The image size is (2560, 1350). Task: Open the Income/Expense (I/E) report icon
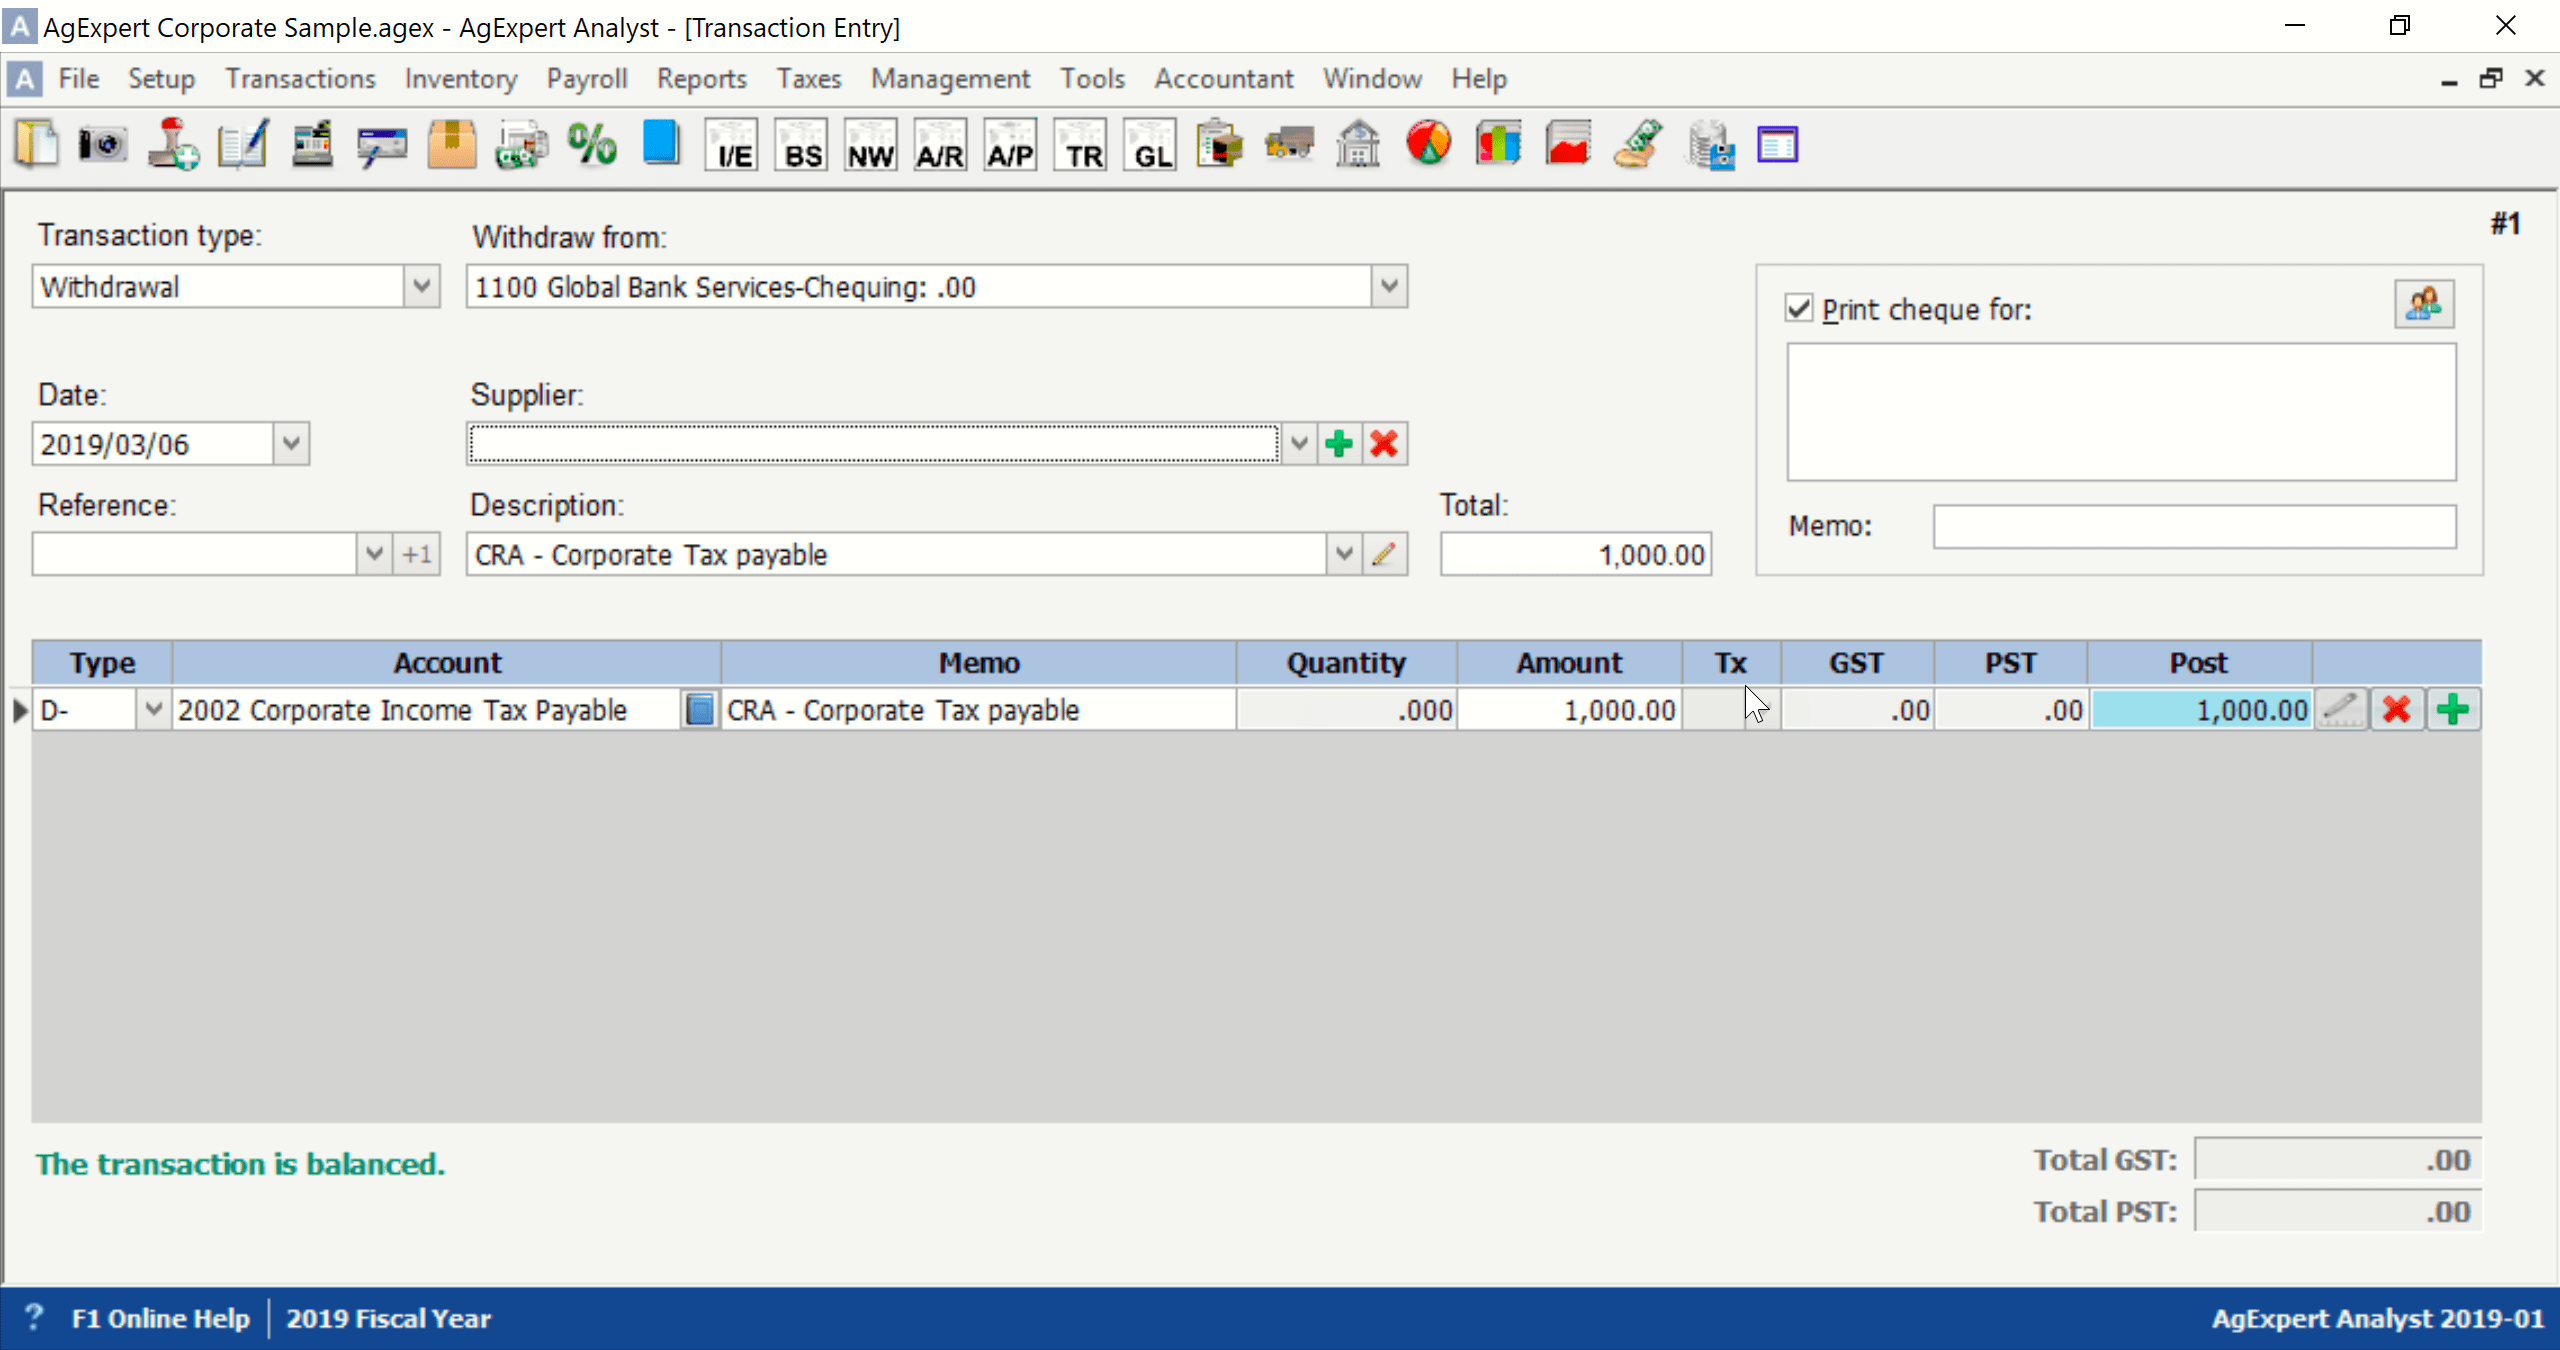(731, 144)
